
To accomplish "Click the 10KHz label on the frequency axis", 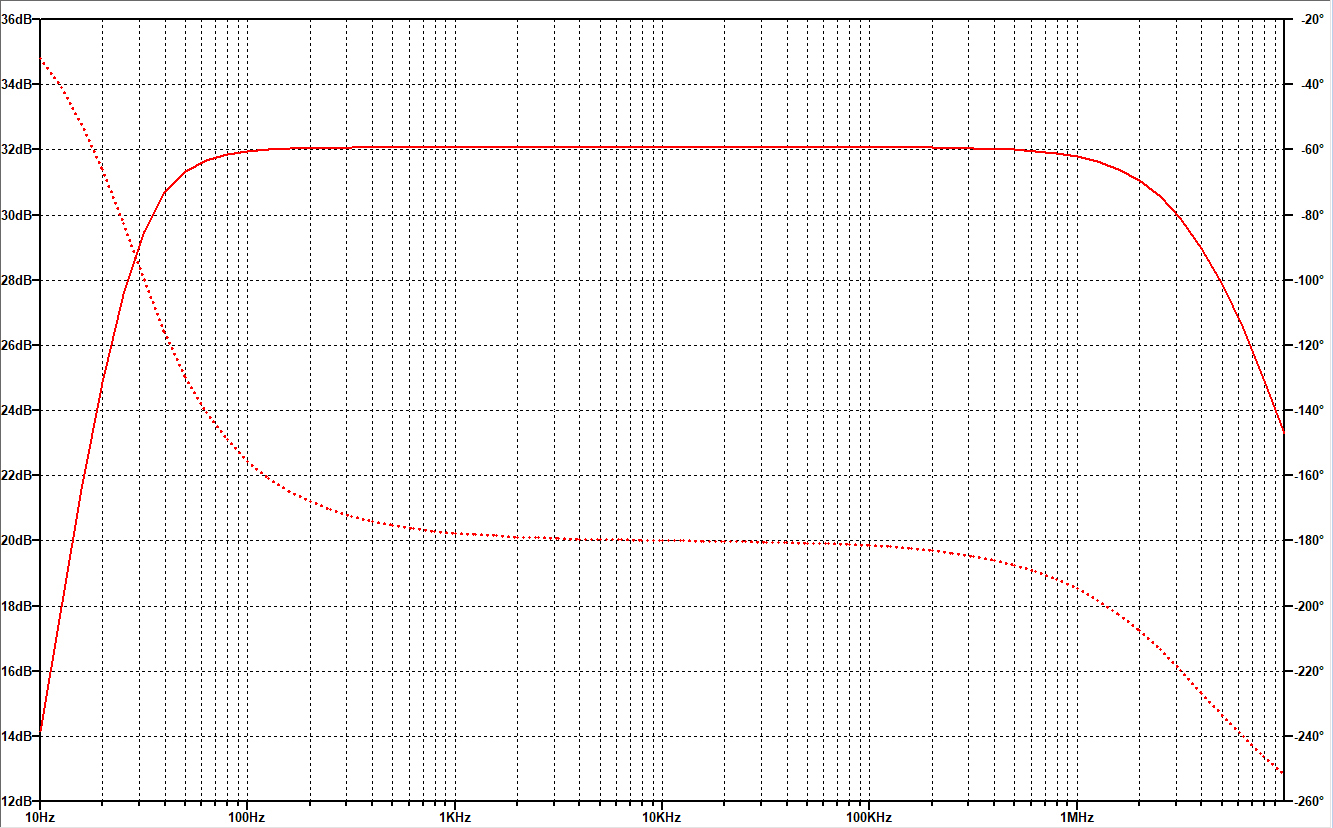I will (x=661, y=818).
